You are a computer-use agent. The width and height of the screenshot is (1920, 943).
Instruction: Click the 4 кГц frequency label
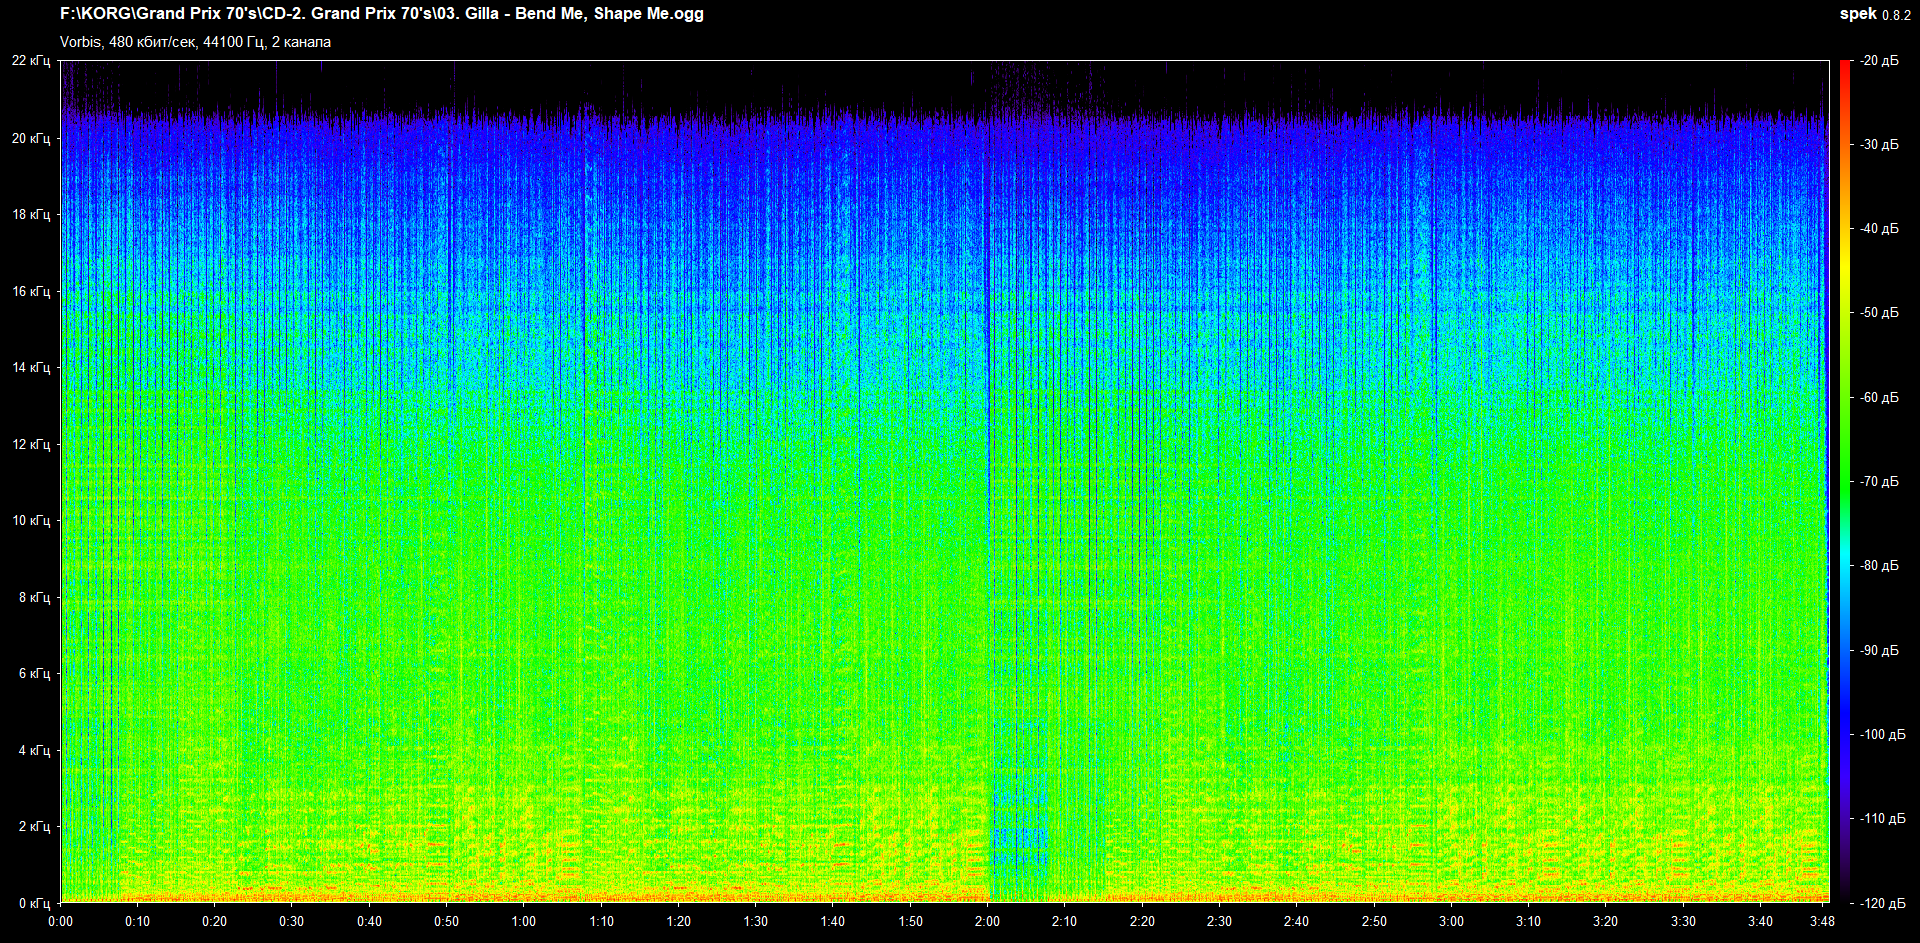point(34,750)
